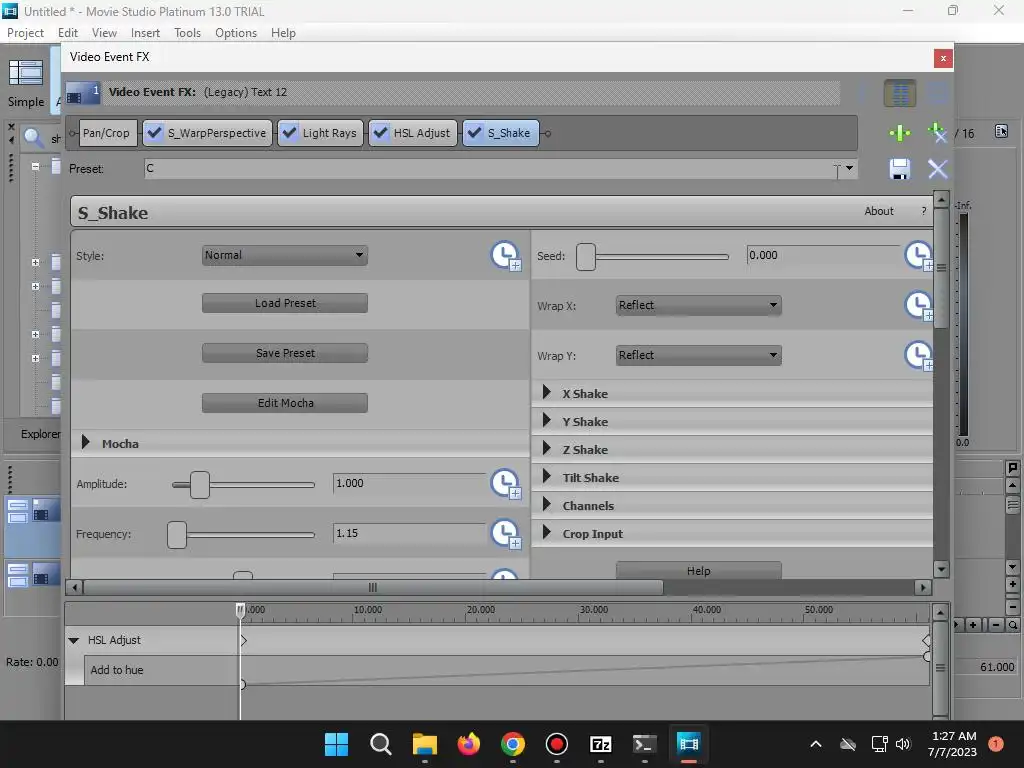Click the Seed animate clock icon
This screenshot has width=1024, height=768.
[x=918, y=255]
